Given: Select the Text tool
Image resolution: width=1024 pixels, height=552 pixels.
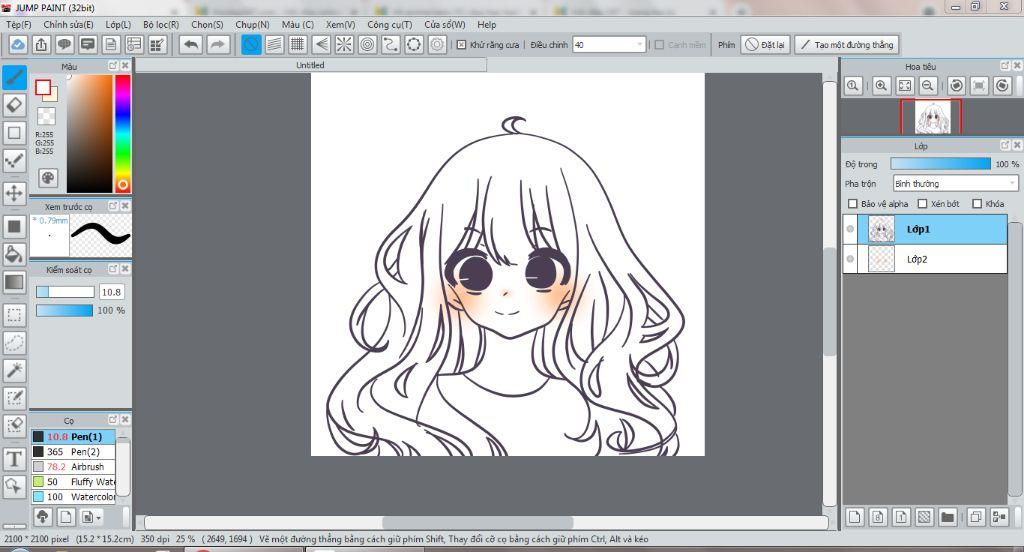Looking at the screenshot, I should click(x=14, y=459).
